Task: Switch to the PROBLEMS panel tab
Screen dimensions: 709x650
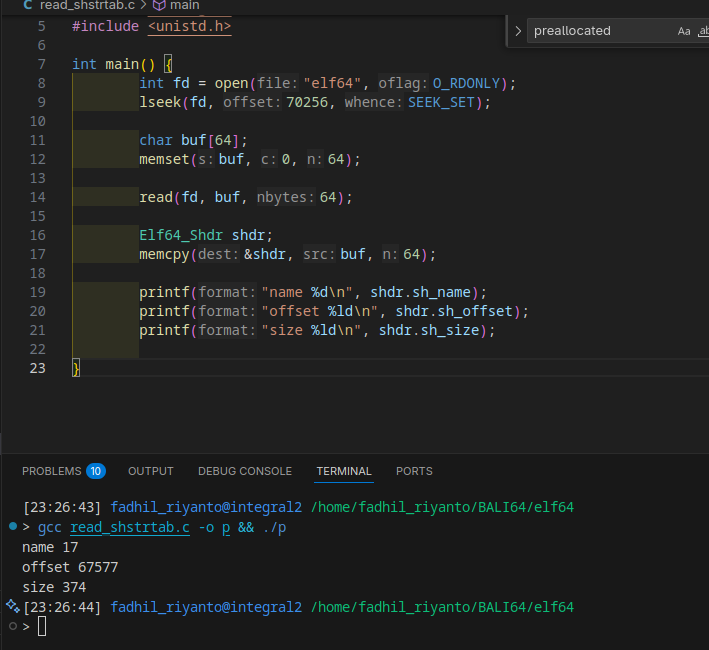Action: point(52,471)
